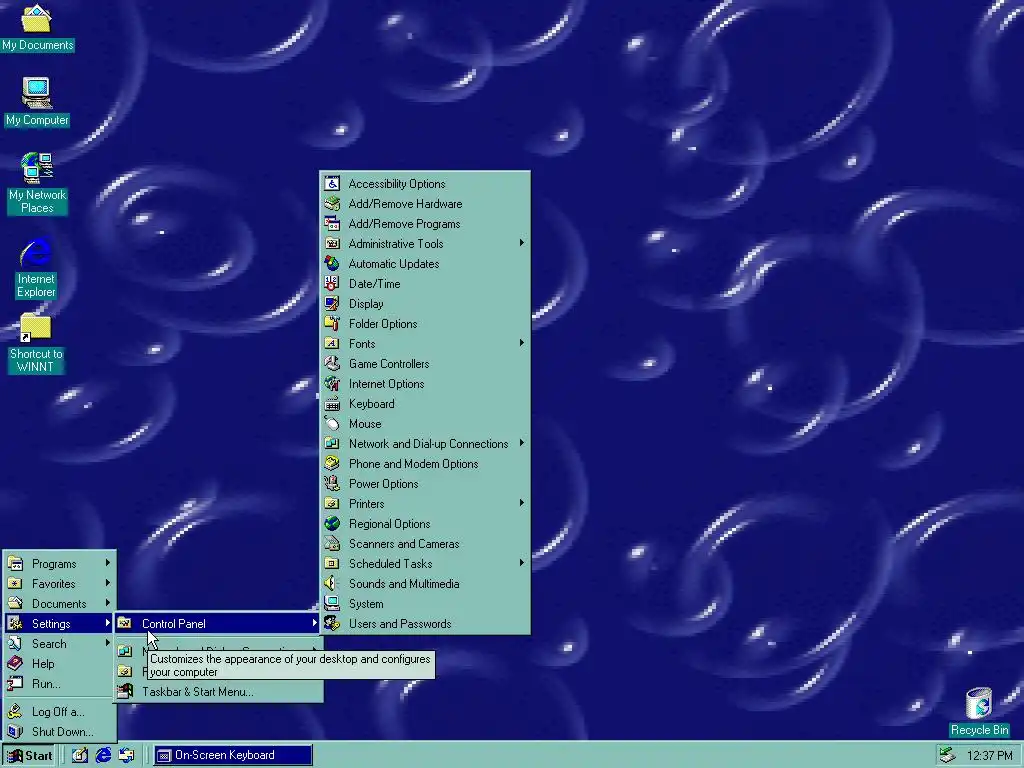Click the 12:37 PM system clock

tap(989, 756)
